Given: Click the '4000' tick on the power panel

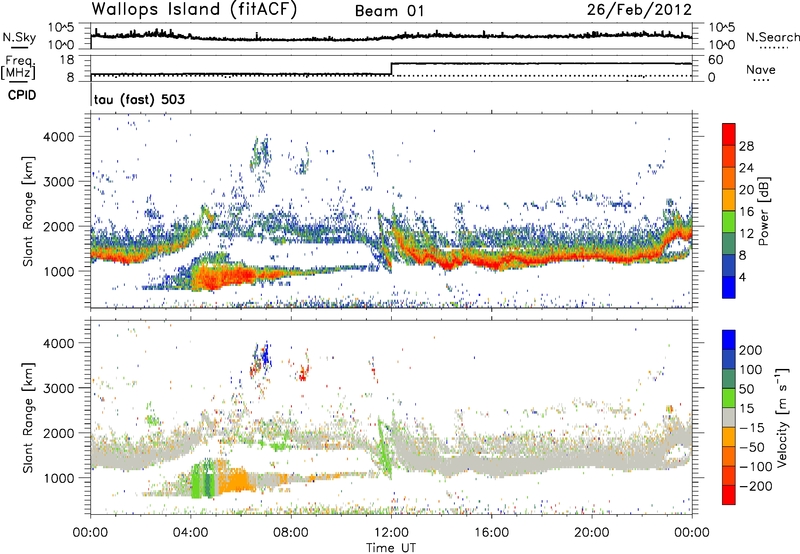Looking at the screenshot, I should tap(58, 137).
